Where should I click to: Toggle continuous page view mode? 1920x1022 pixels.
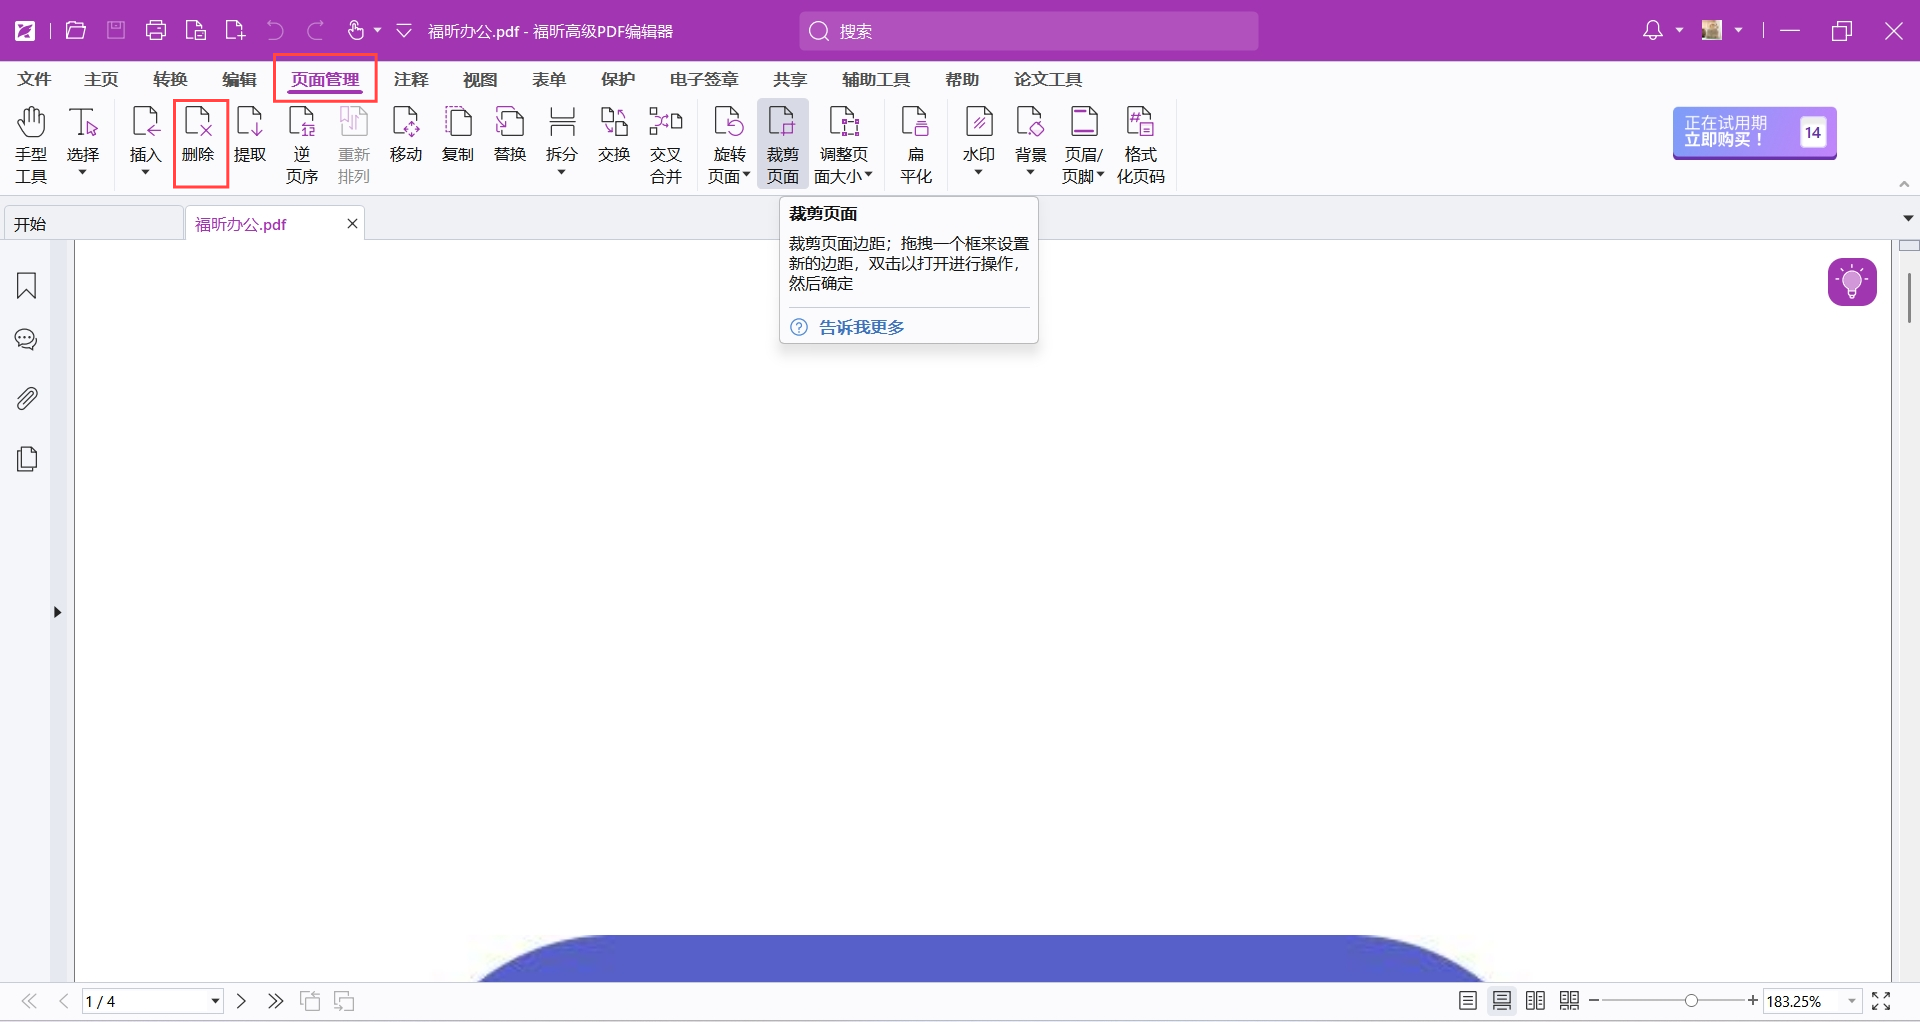pos(1502,1001)
